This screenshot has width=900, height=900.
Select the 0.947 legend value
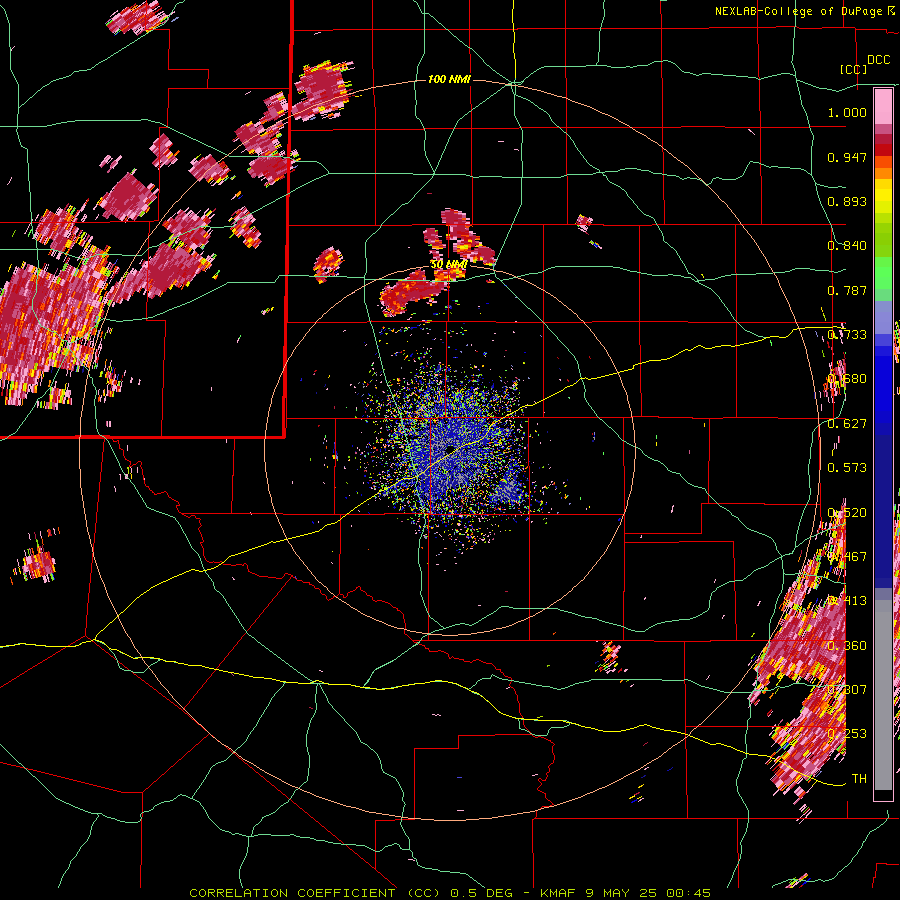[x=847, y=157]
